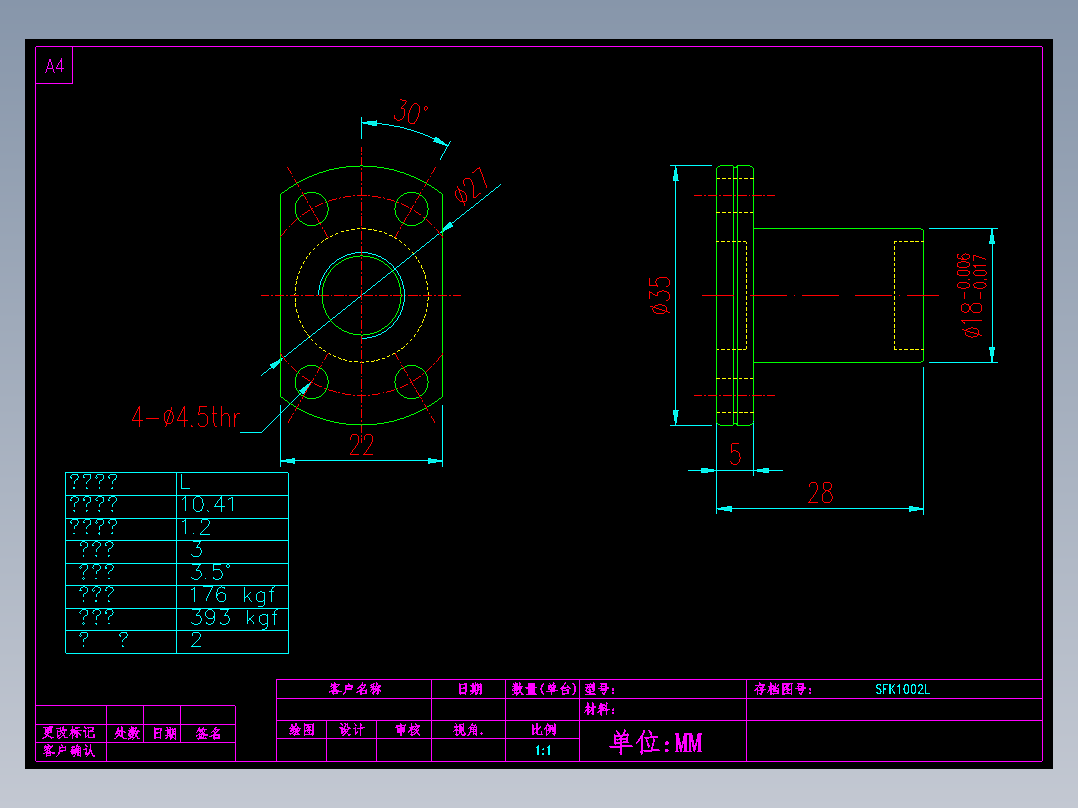Click the ø18 toleranced diameter dimension
The height and width of the screenshot is (808, 1078).
[x=973, y=296]
